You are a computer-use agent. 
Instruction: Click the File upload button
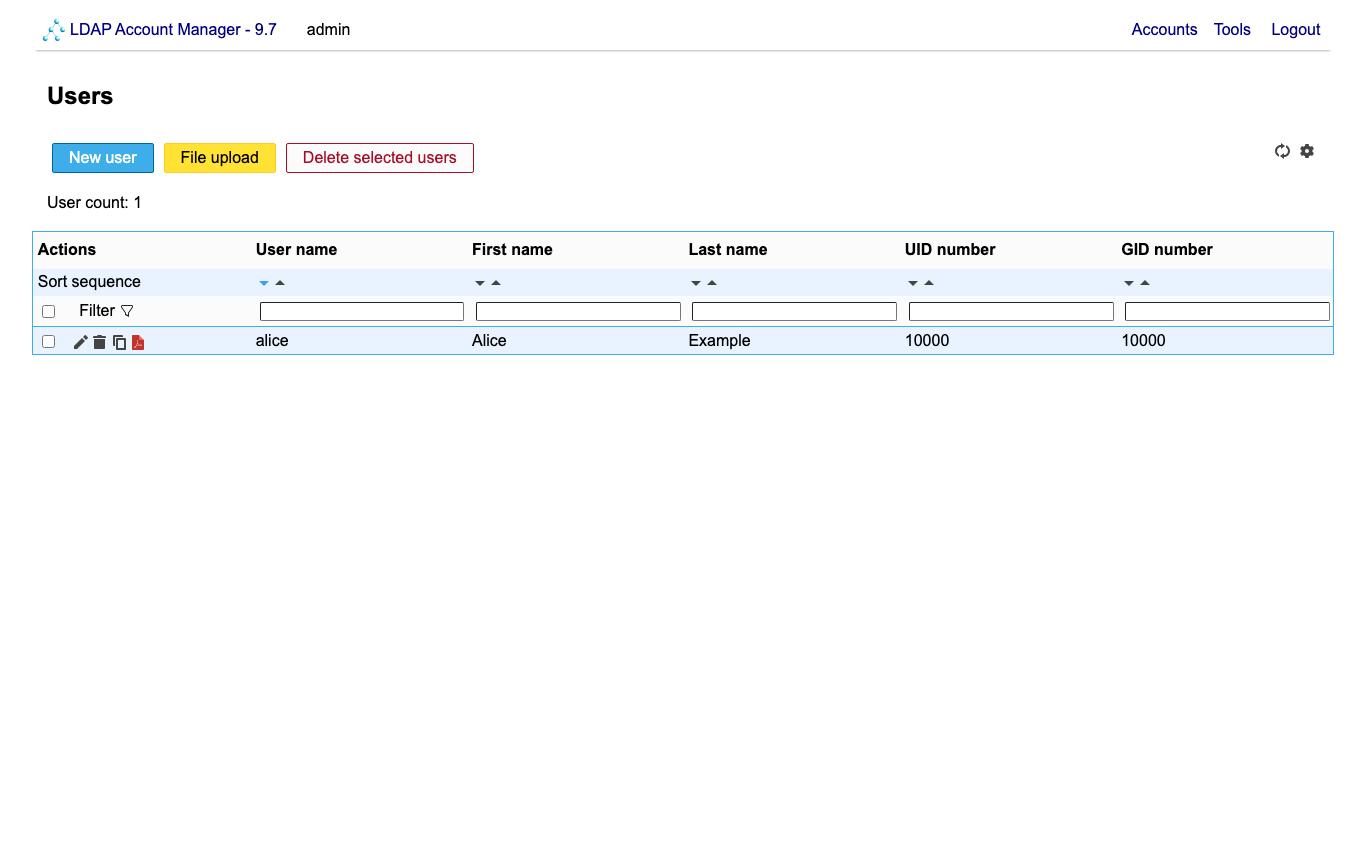[220, 158]
